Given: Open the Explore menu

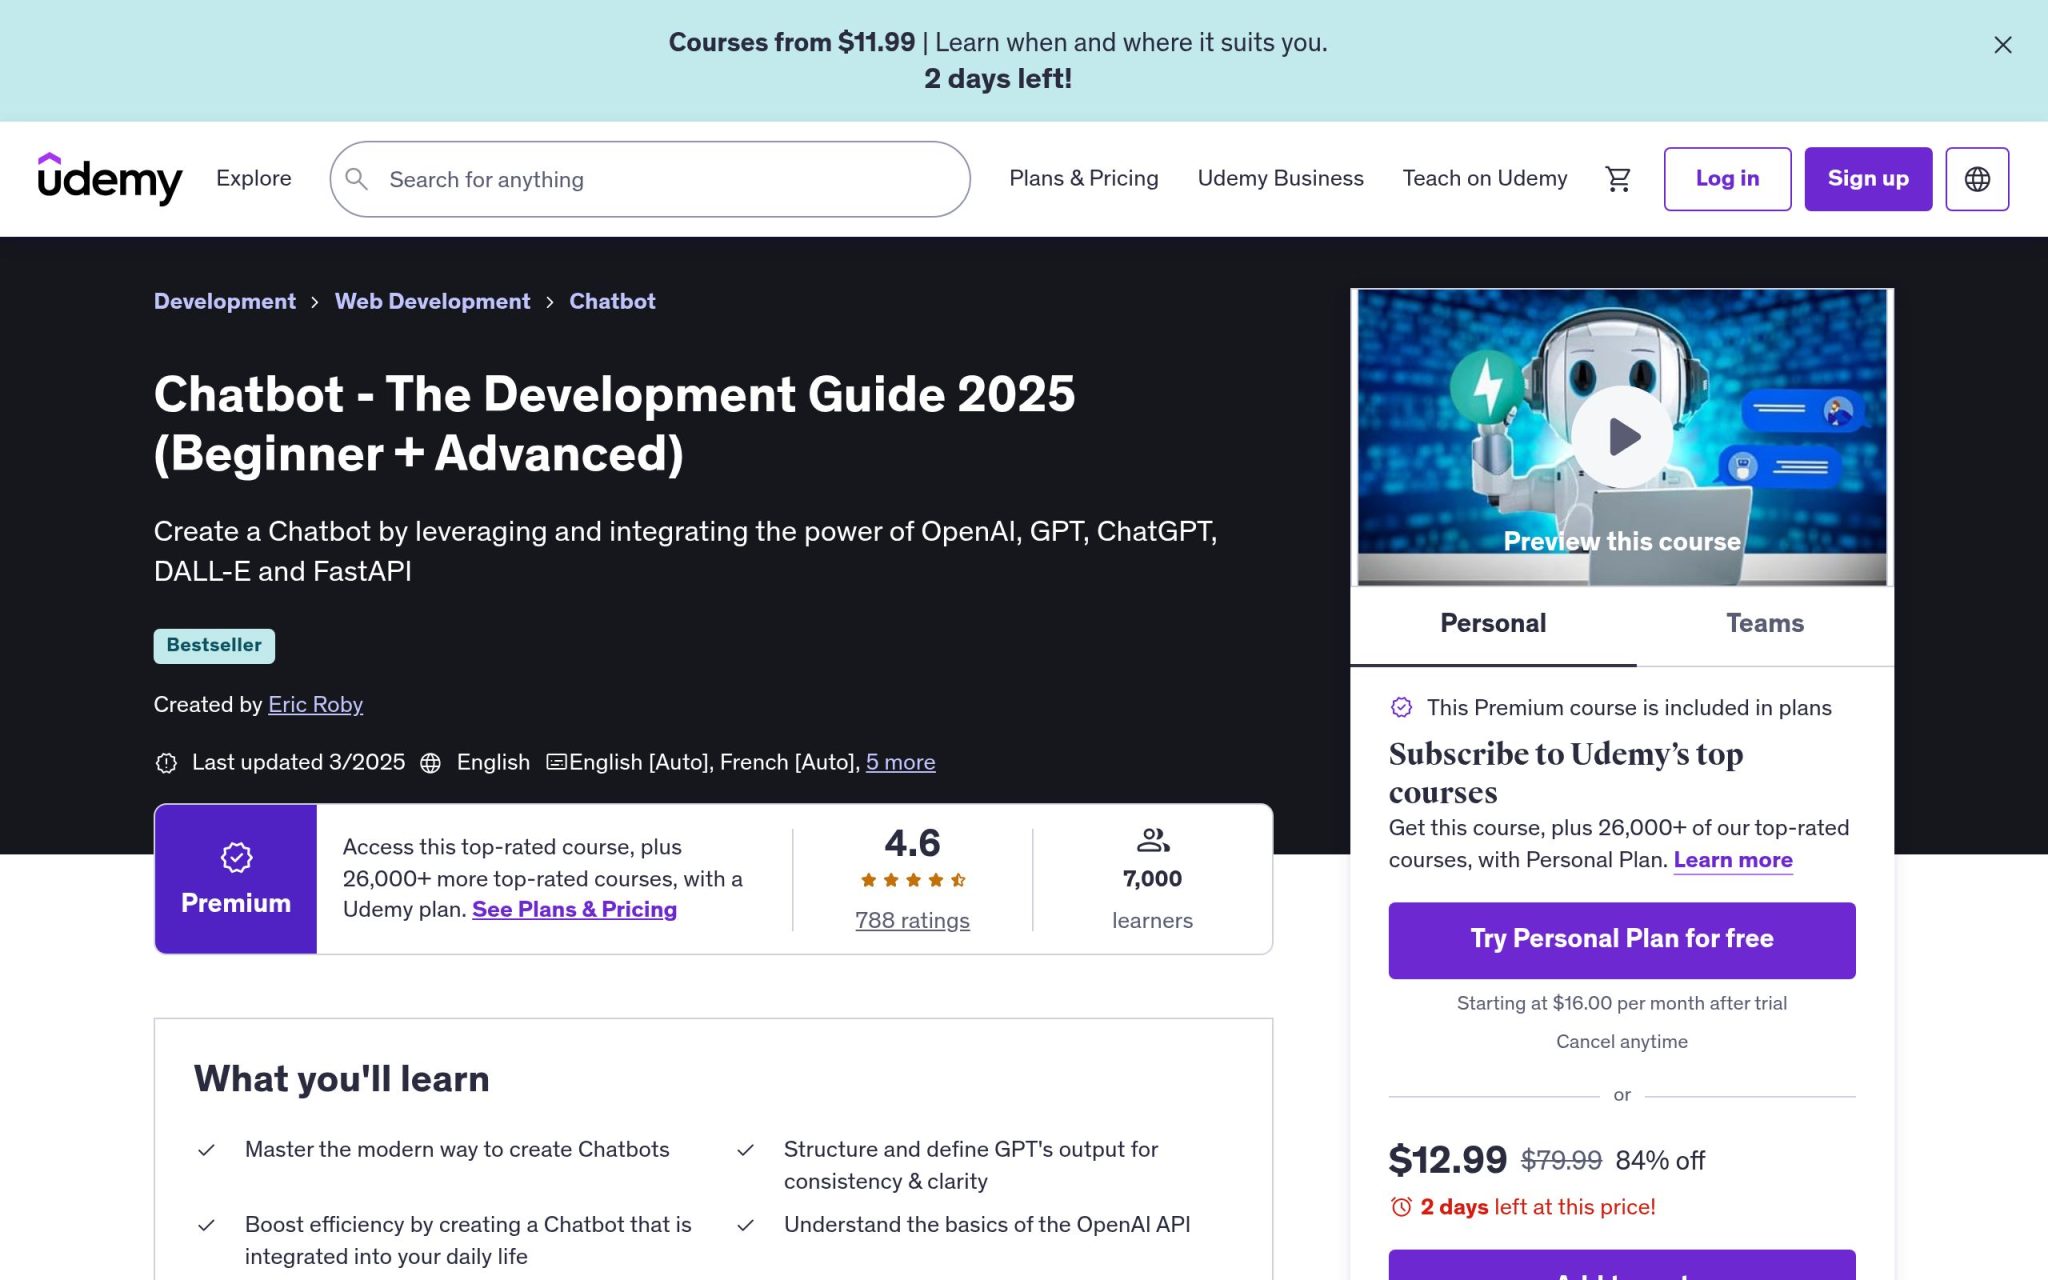Looking at the screenshot, I should 254,178.
